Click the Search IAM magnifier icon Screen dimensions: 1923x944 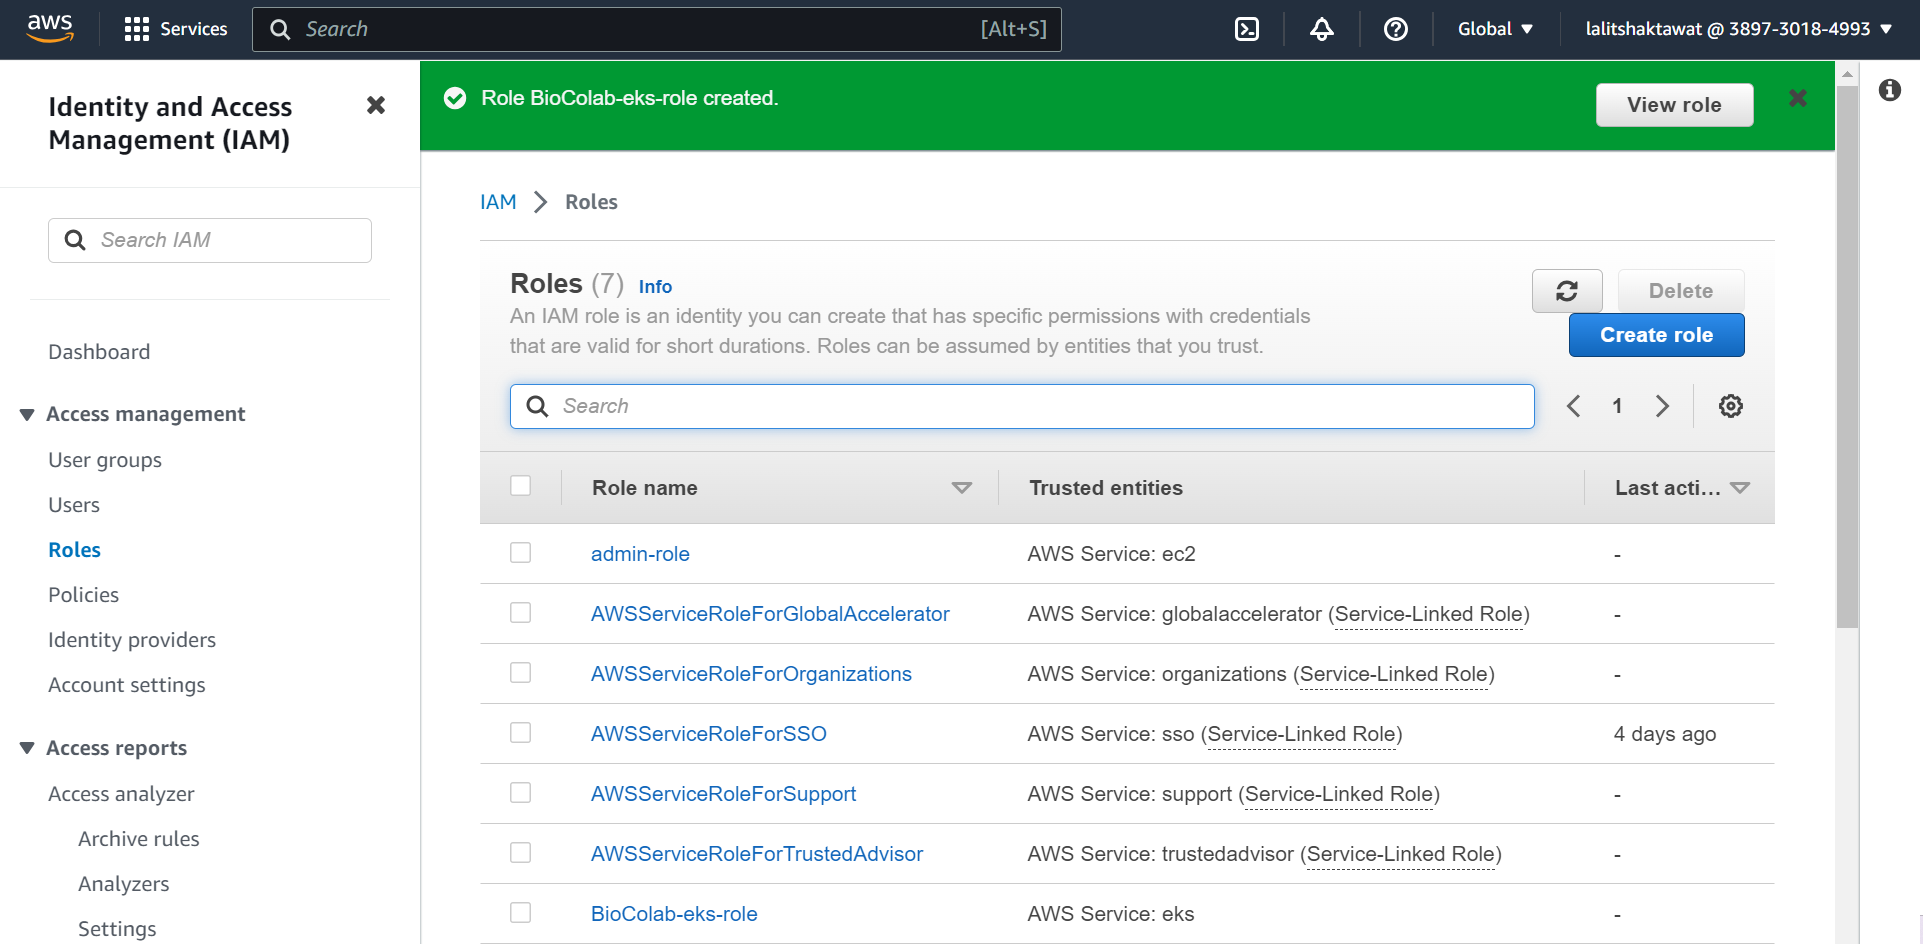tap(75, 240)
